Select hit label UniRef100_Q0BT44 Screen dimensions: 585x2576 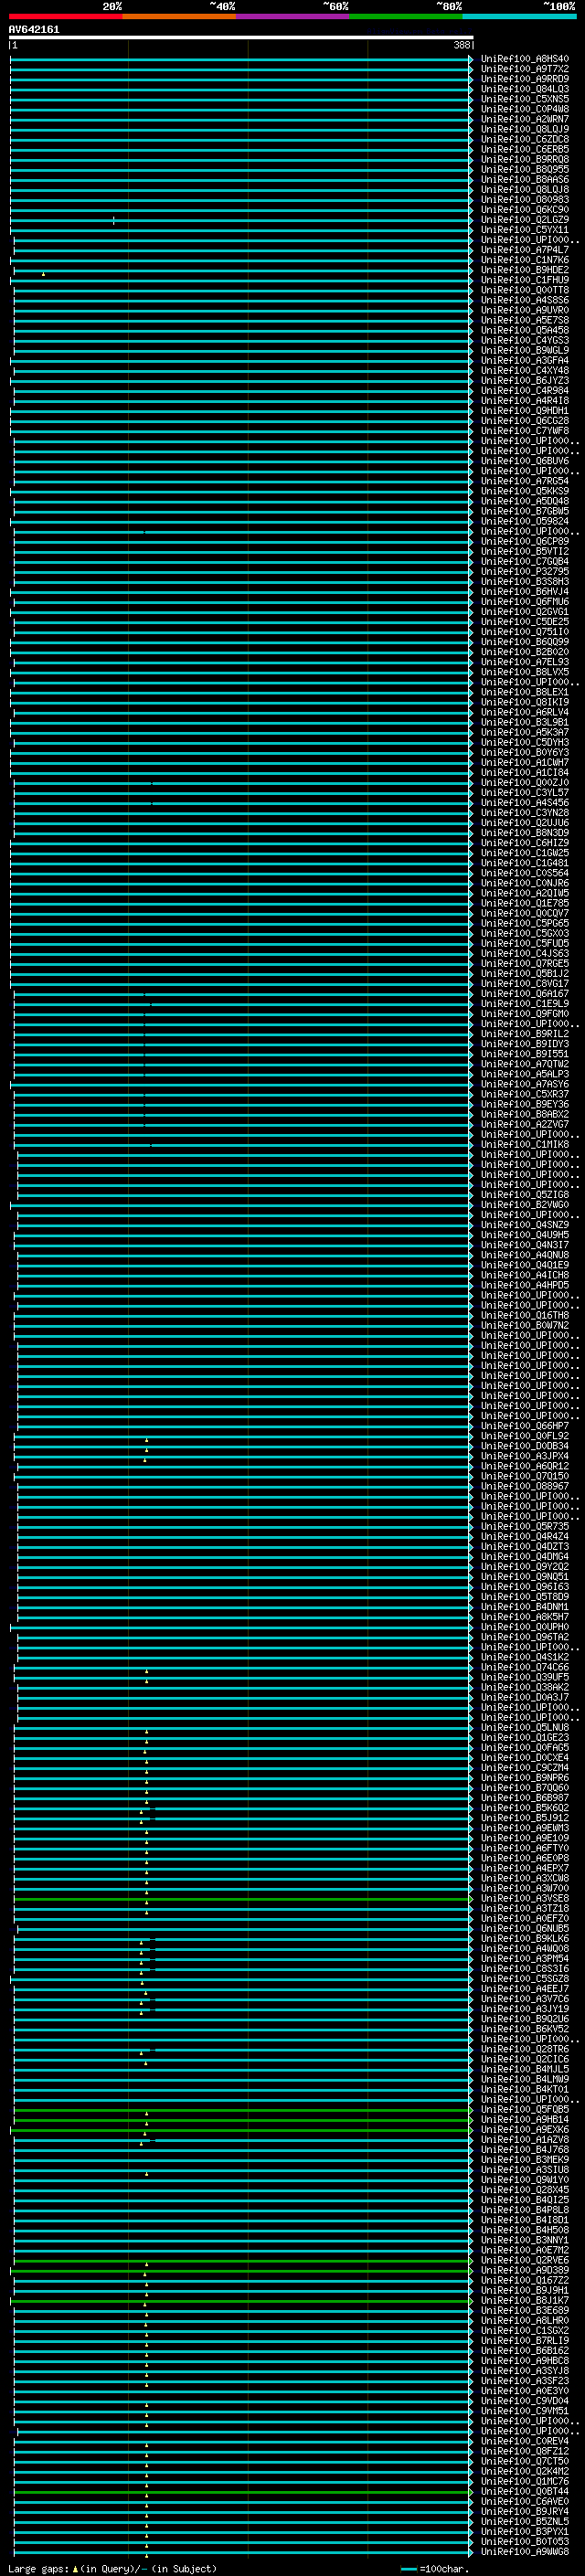[525, 2491]
